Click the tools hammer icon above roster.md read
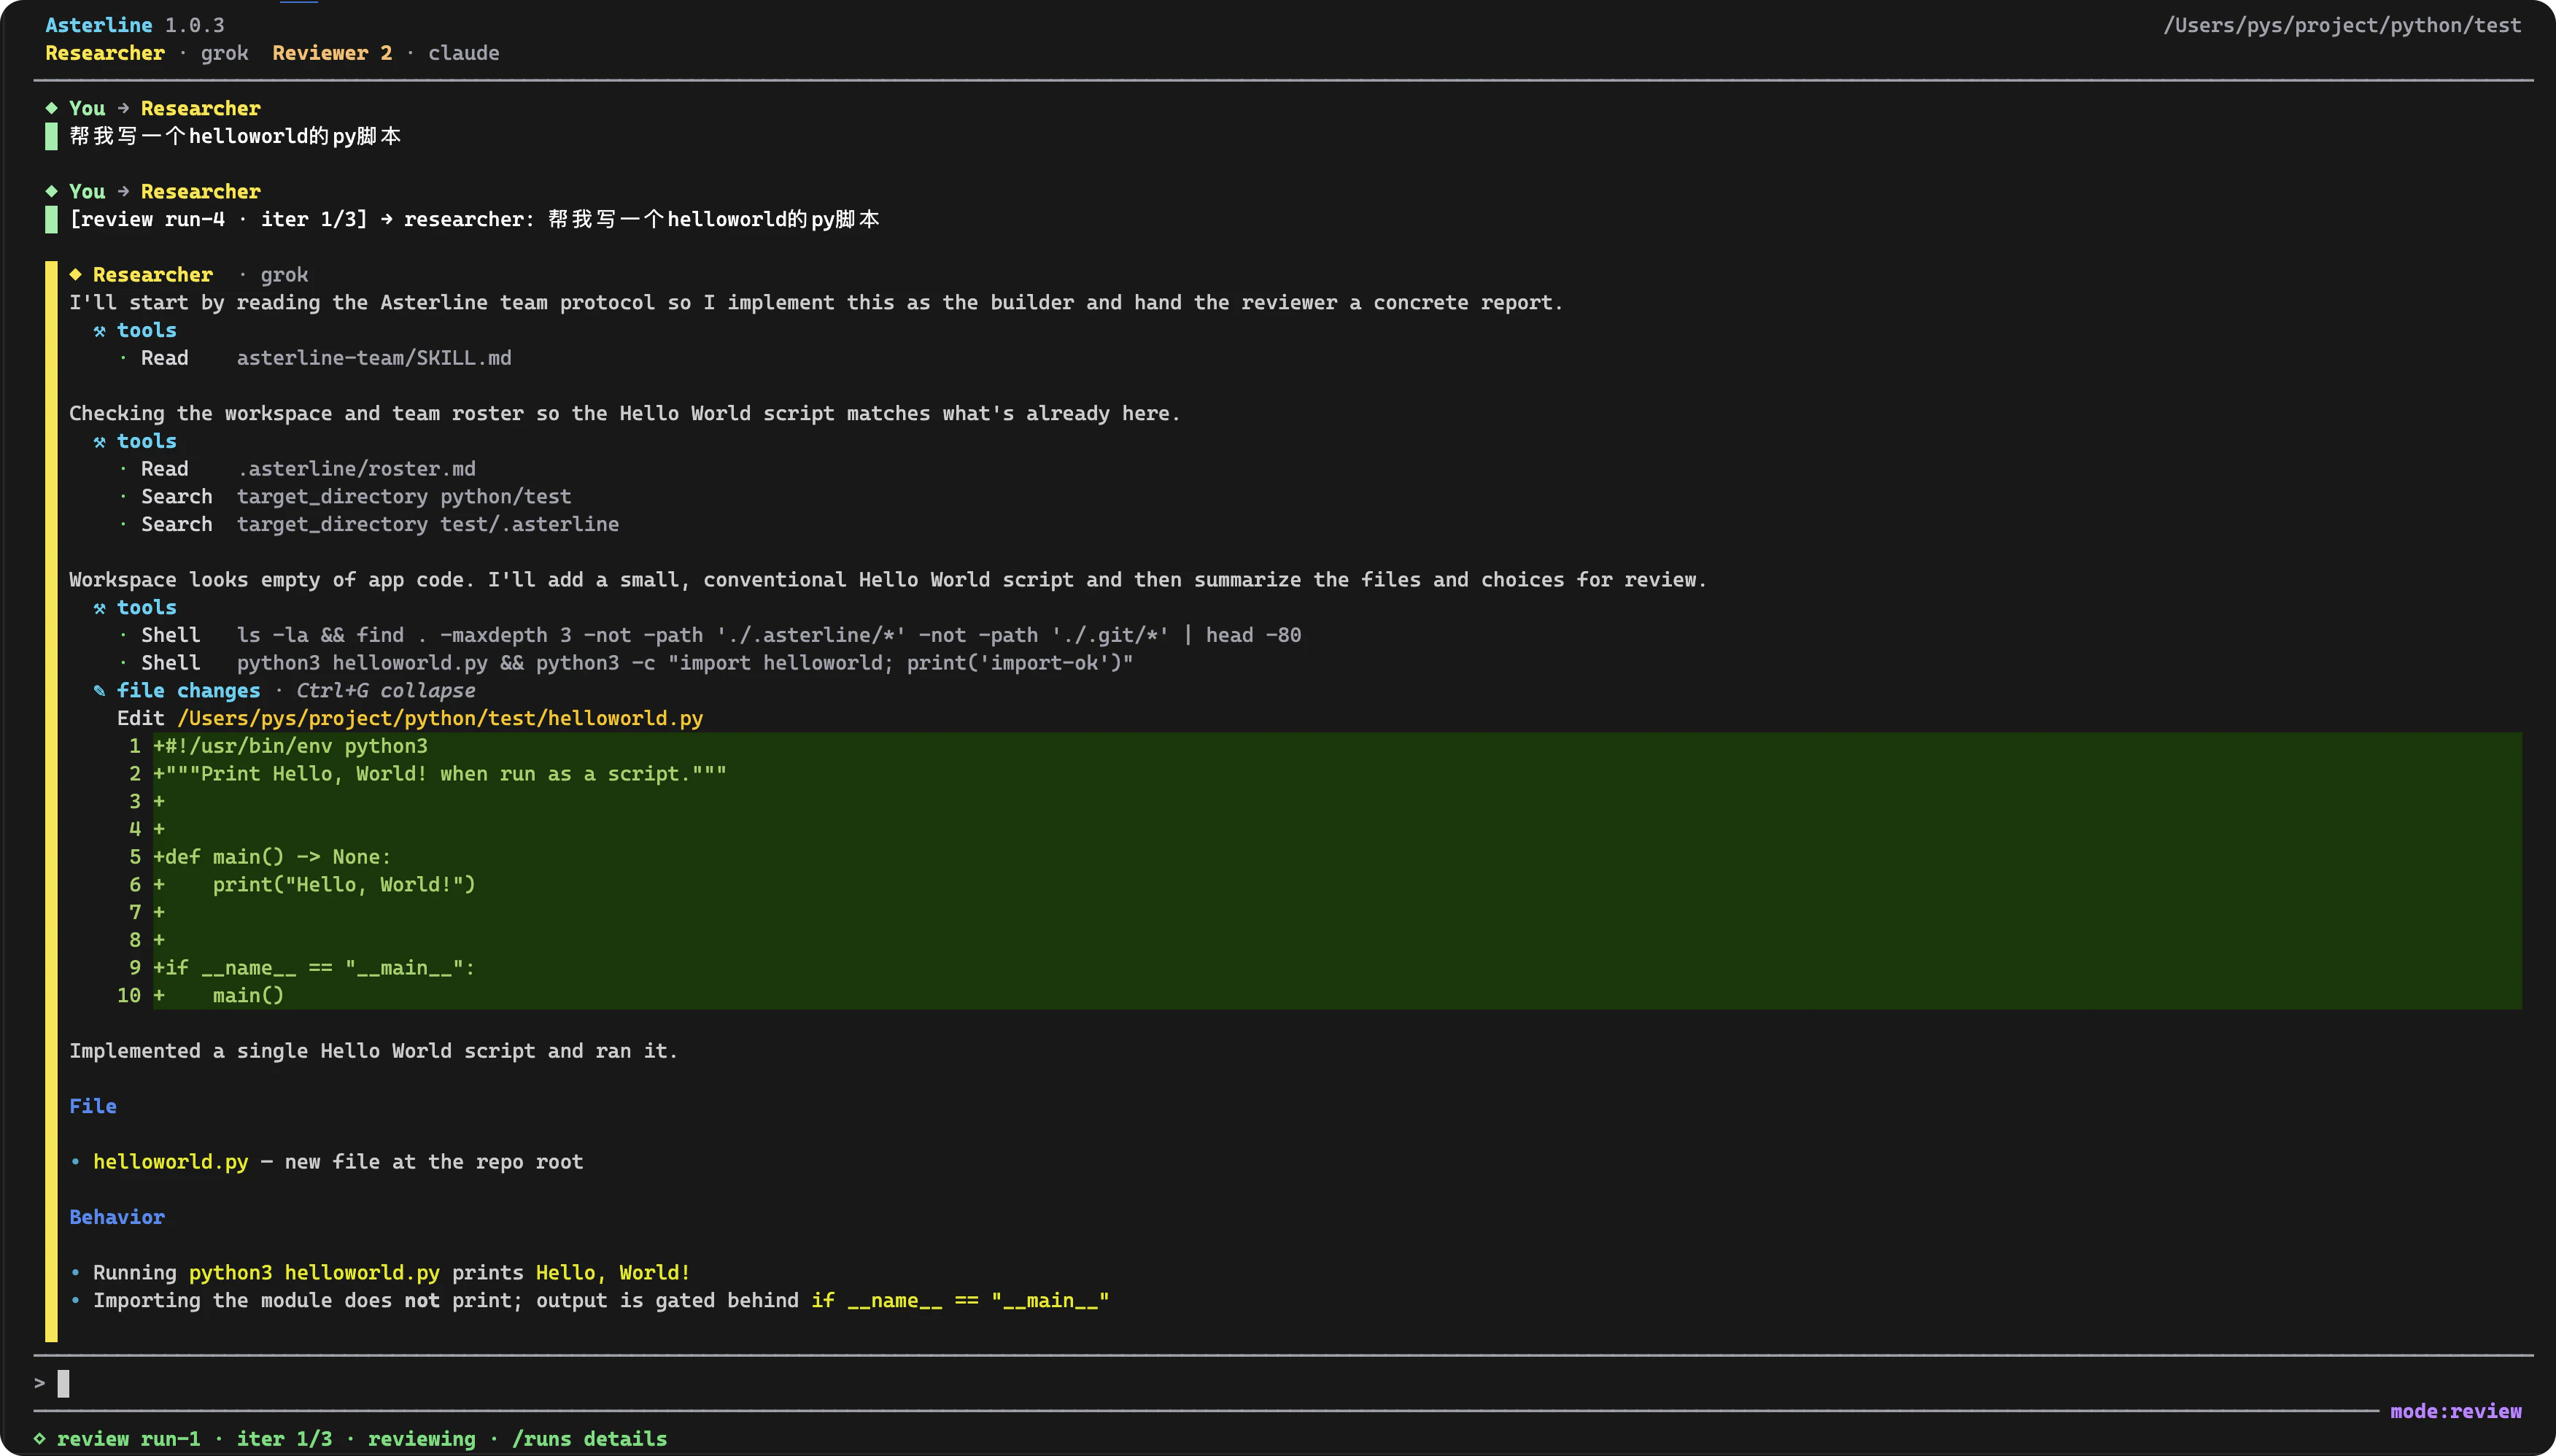This screenshot has width=2556, height=1456. click(100, 441)
